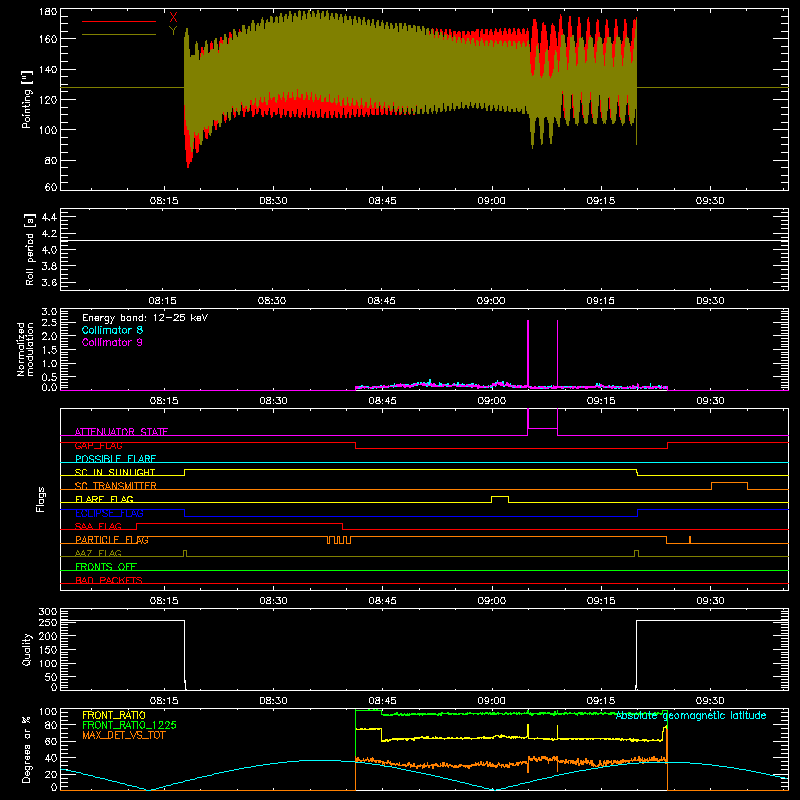The width and height of the screenshot is (800, 800).
Task: Click the 3.6 tick on Roll period axis
Action: coord(49,282)
